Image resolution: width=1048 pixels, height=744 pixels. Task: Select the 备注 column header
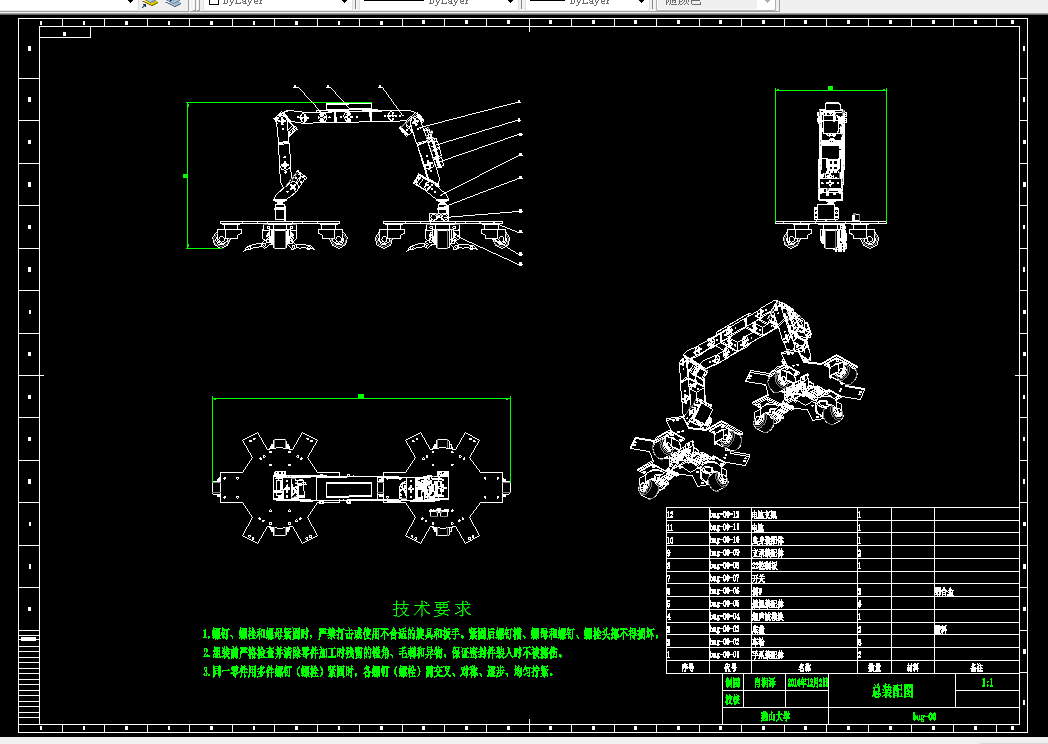[x=976, y=667]
